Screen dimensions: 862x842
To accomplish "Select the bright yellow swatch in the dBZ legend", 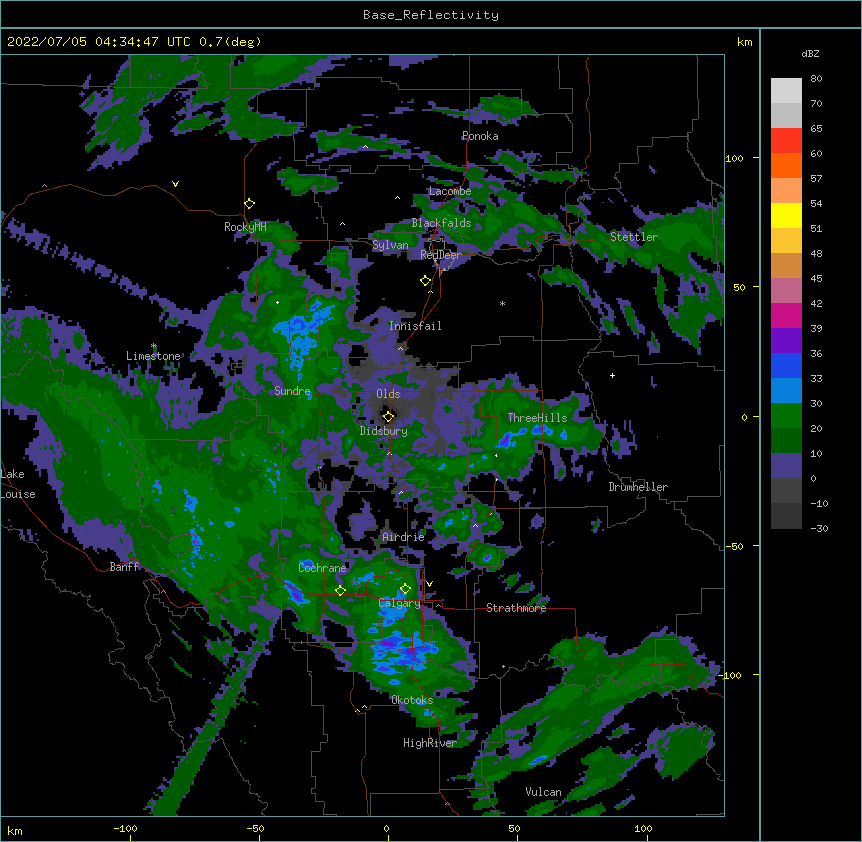I will click(x=786, y=215).
